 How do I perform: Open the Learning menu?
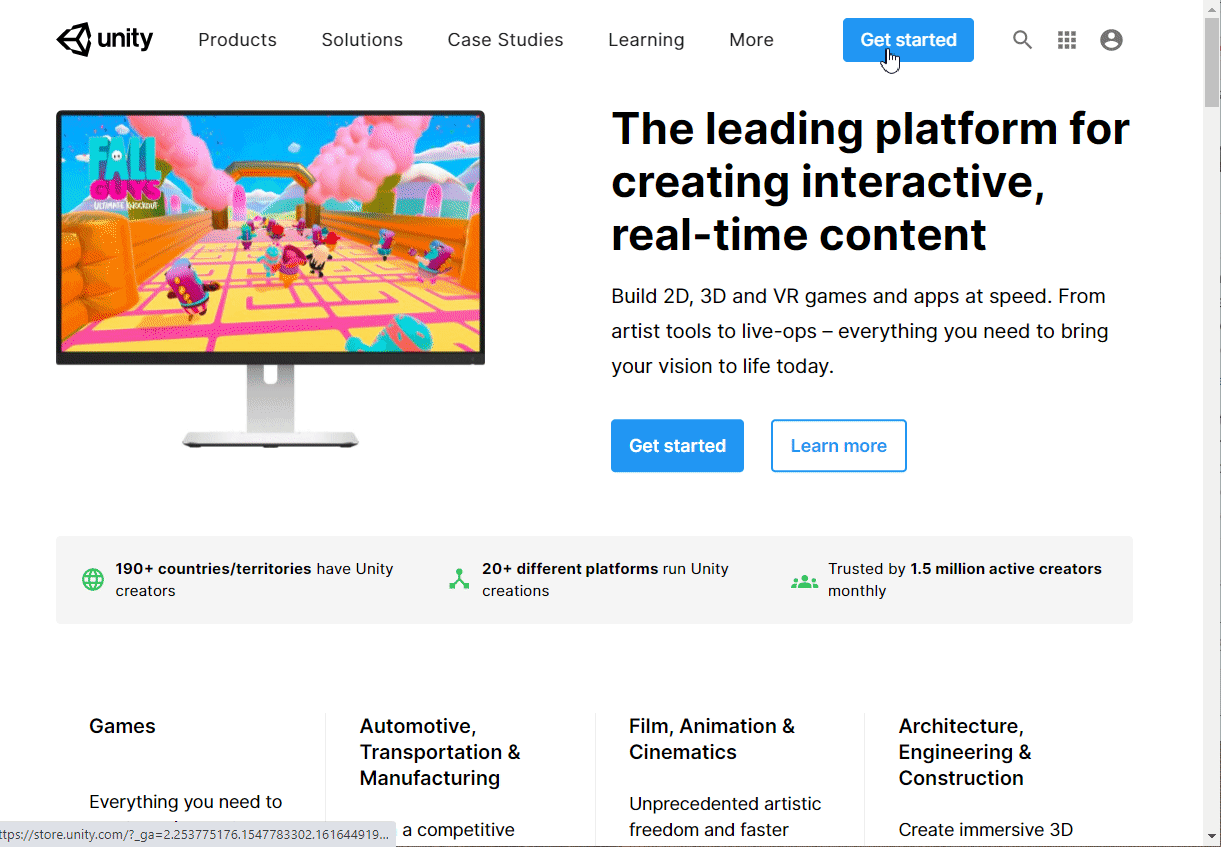tap(646, 40)
